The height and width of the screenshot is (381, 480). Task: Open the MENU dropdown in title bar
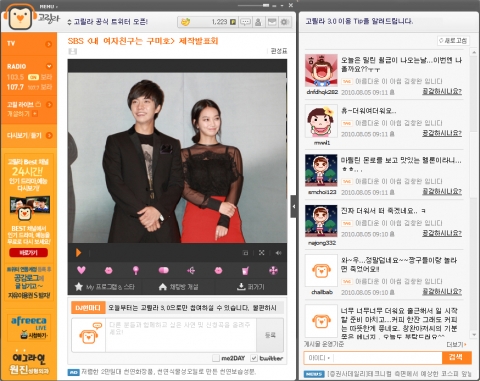coord(48,6)
